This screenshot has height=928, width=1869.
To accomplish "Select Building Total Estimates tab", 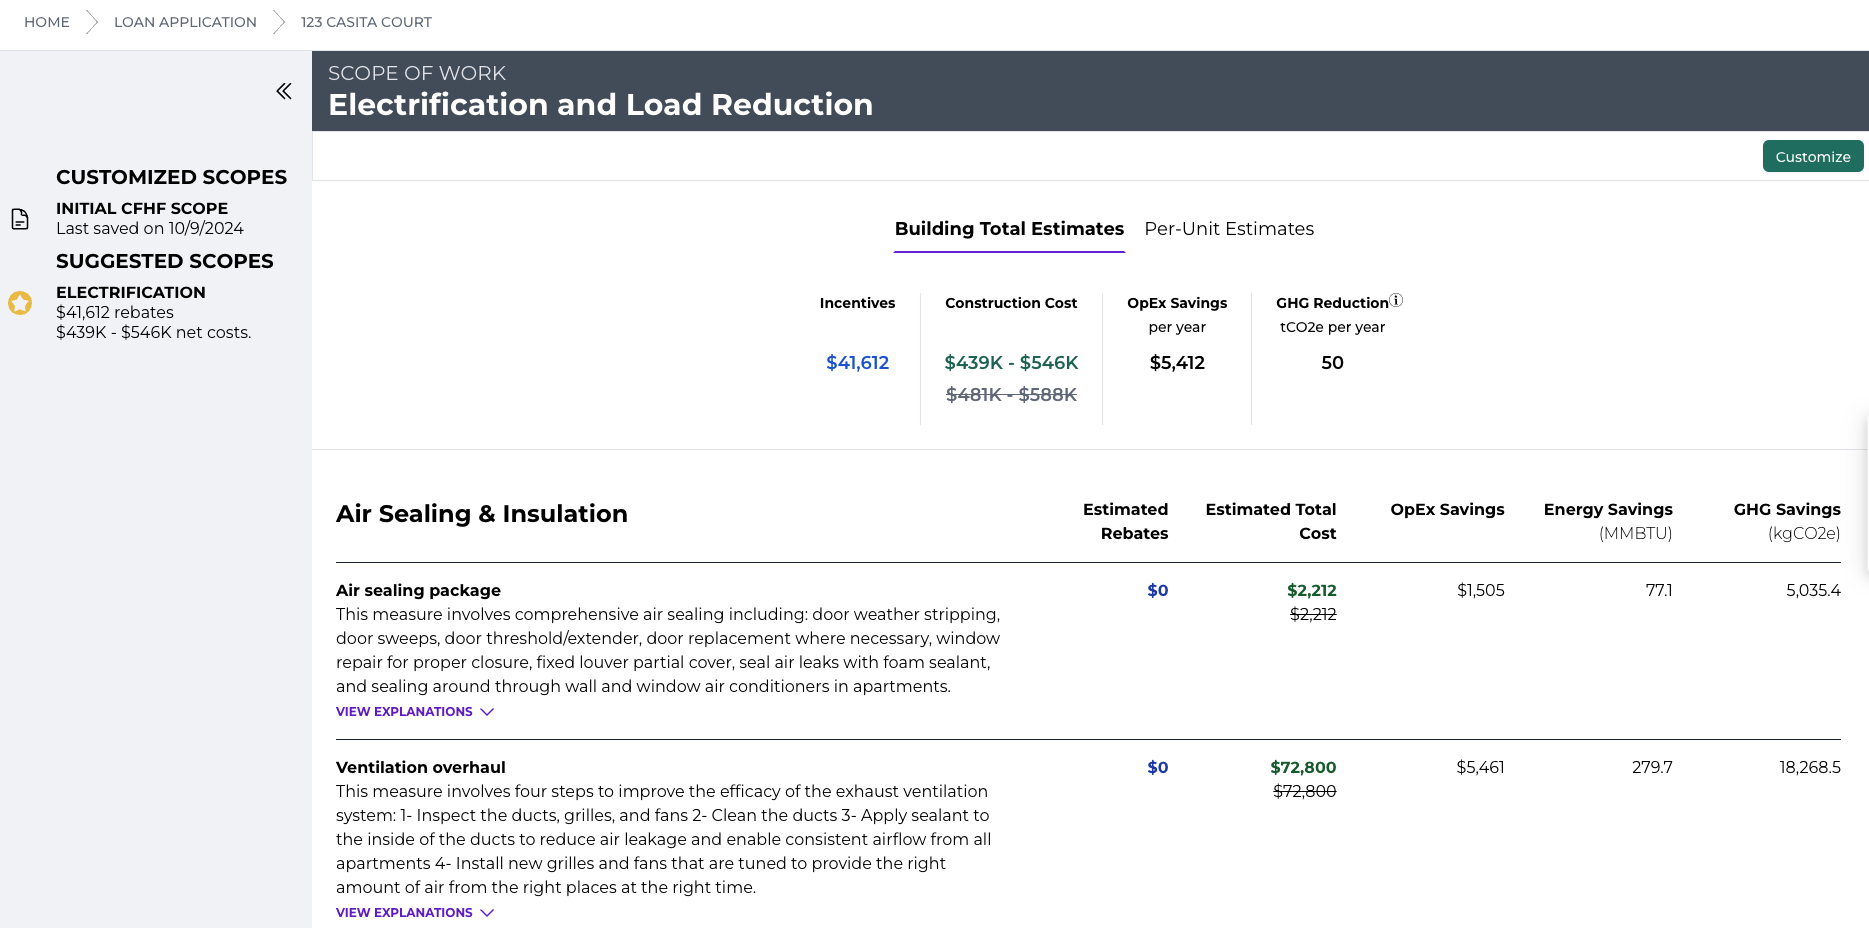I will pyautogui.click(x=1009, y=229).
